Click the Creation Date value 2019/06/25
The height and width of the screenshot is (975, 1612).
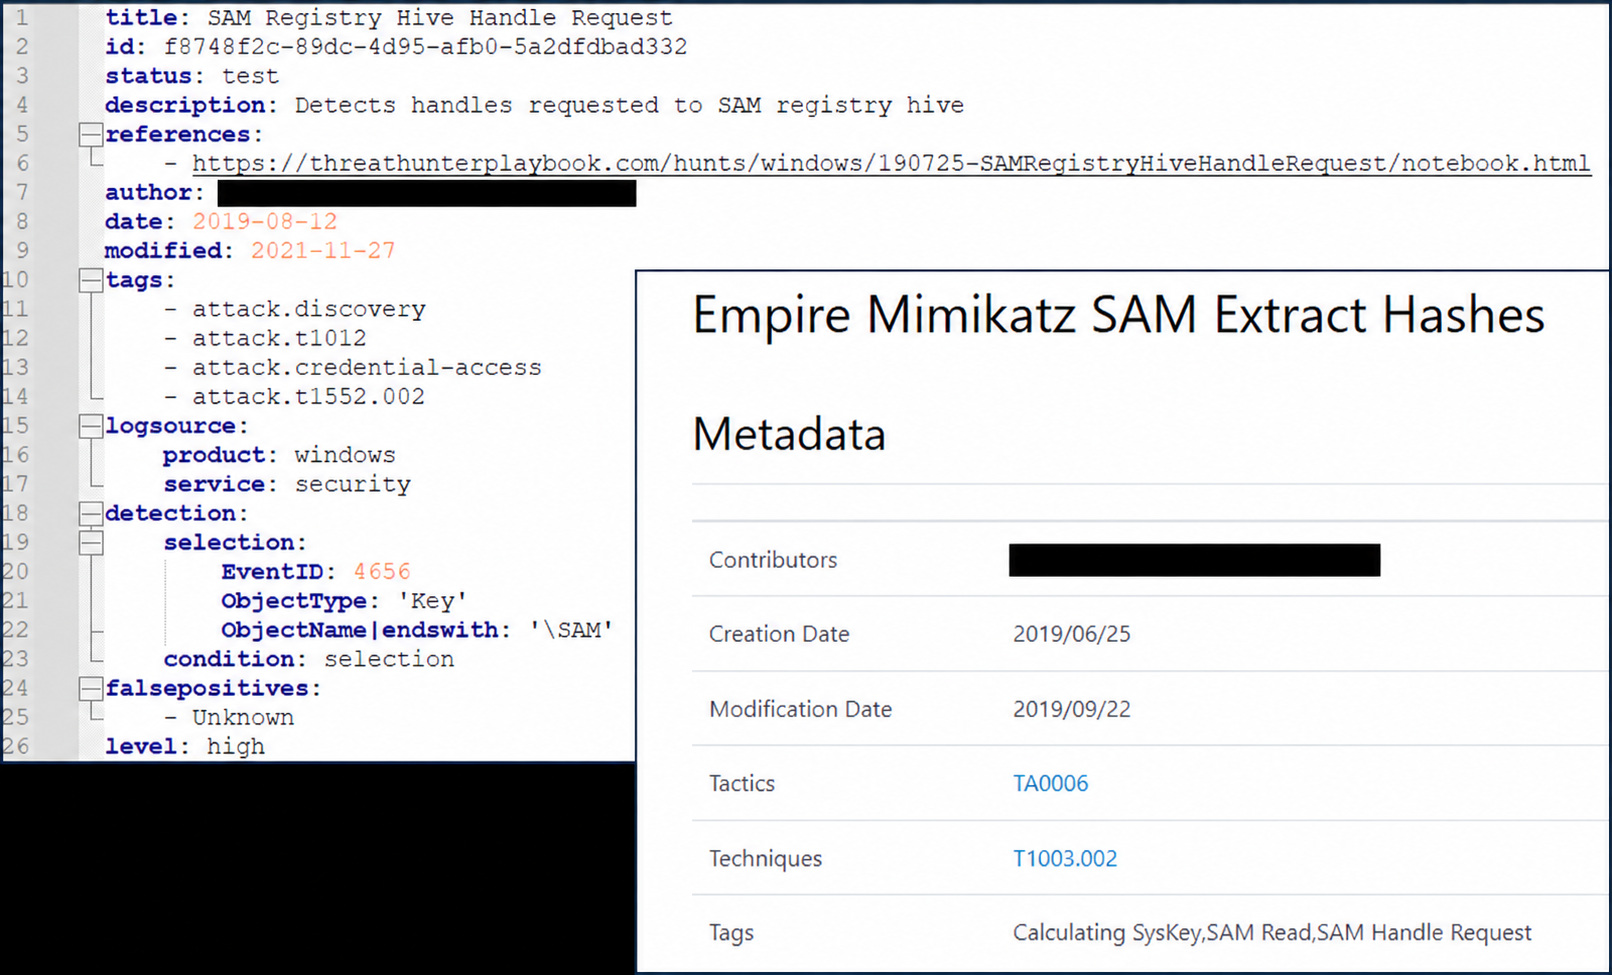click(1072, 634)
